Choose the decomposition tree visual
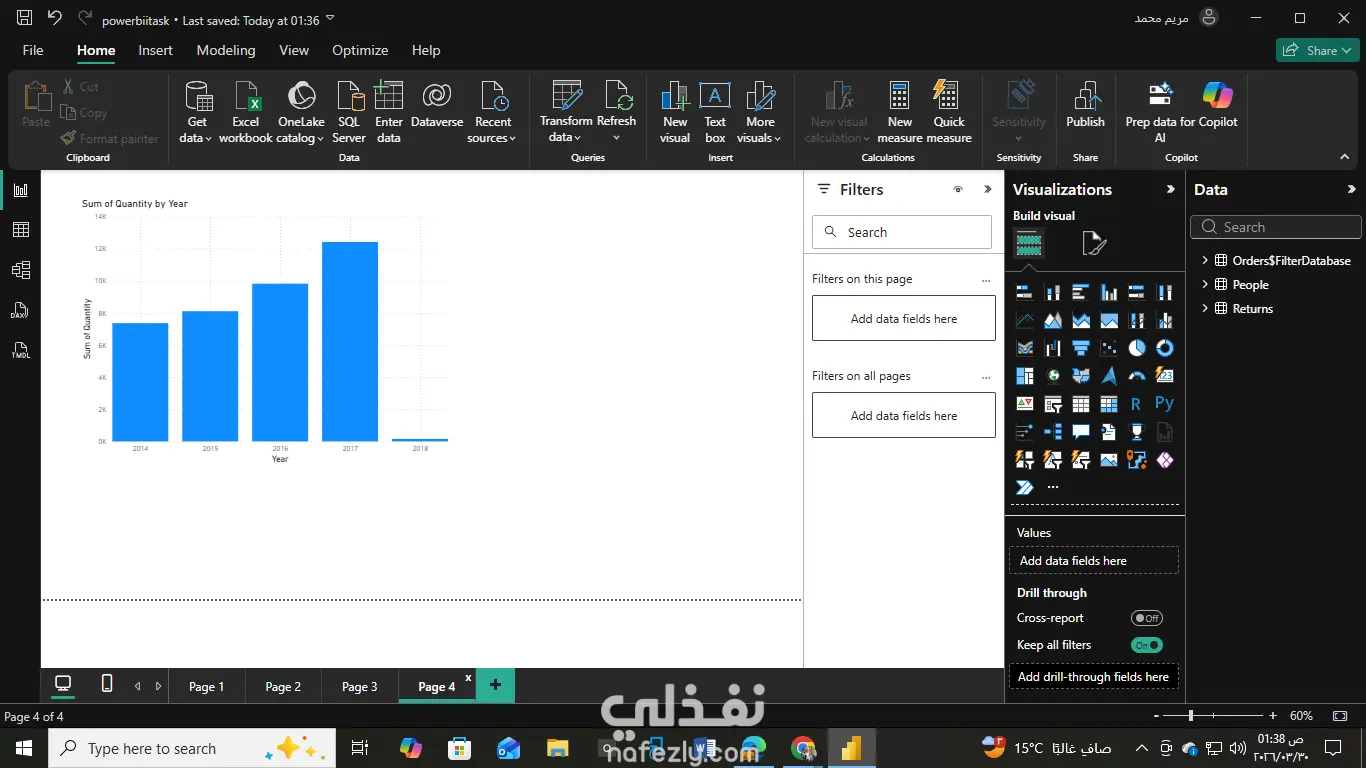This screenshot has height=768, width=1366. point(1053,432)
